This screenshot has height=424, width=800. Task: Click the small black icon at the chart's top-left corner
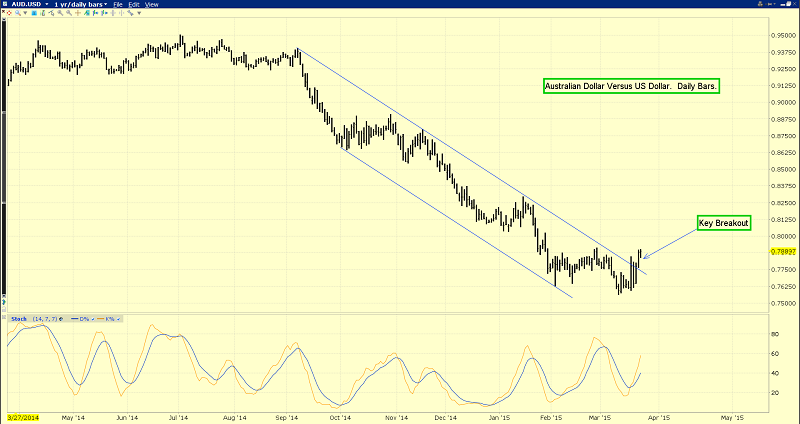(x=4, y=19)
